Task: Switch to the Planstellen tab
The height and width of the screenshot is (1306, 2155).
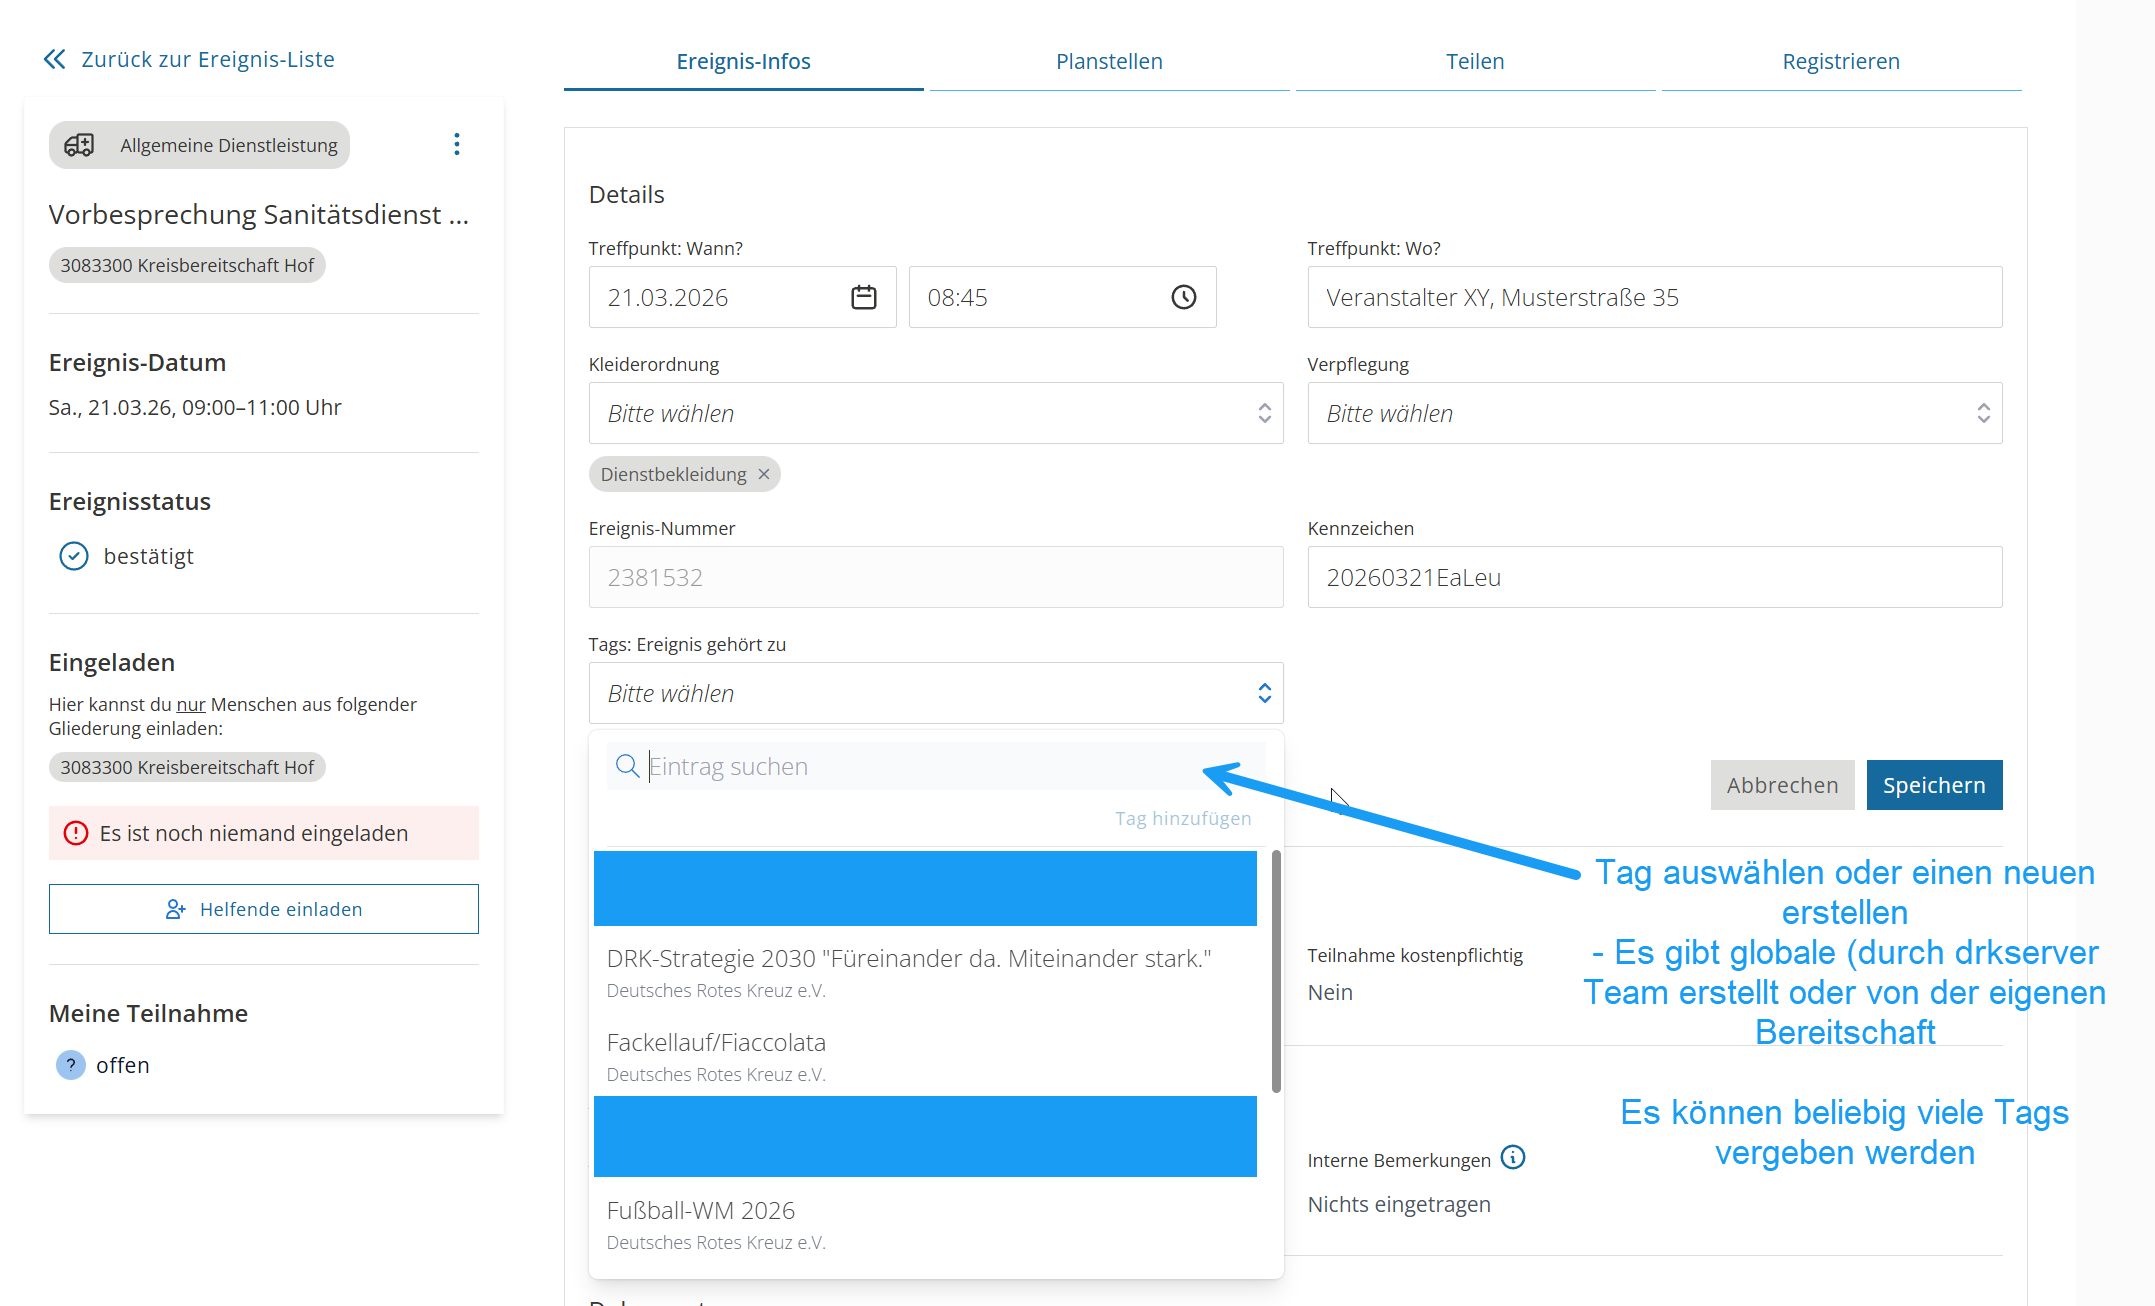Action: [1109, 61]
